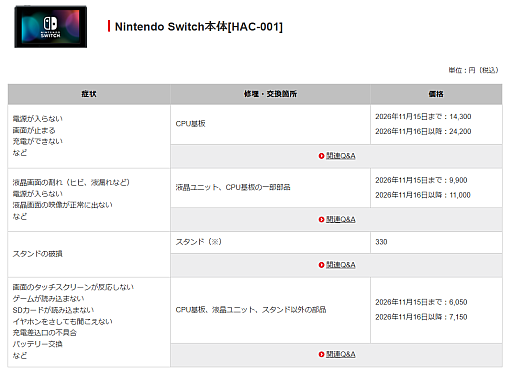Viewport: 512px width, 373px height.
Task: Click the price value 330
Action: pos(381,242)
